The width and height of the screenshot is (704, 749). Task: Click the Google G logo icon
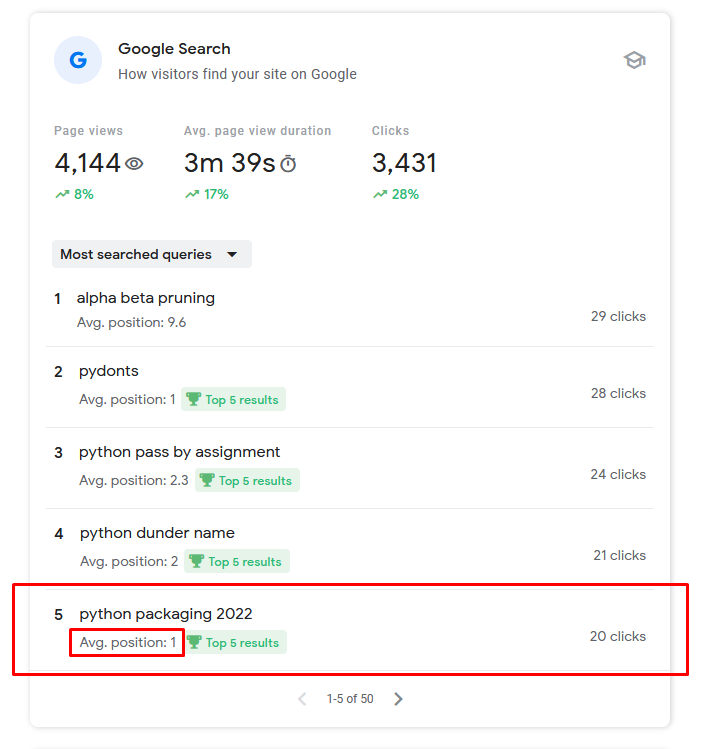(x=78, y=60)
